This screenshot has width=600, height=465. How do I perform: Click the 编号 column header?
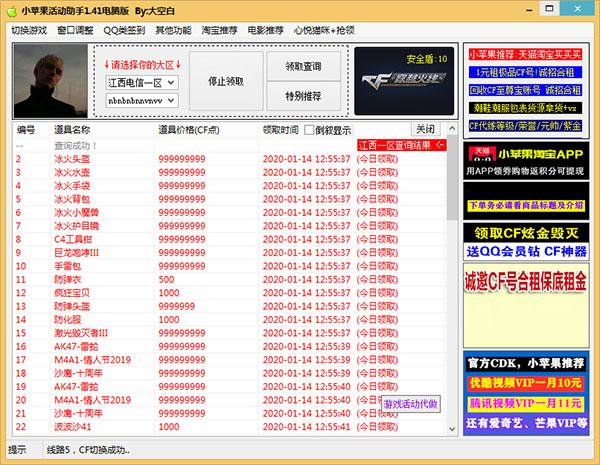(x=26, y=130)
